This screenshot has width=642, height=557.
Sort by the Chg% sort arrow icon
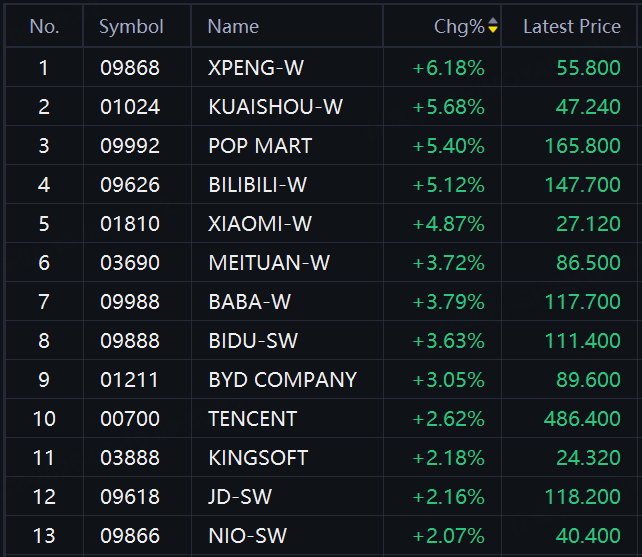[x=493, y=25]
